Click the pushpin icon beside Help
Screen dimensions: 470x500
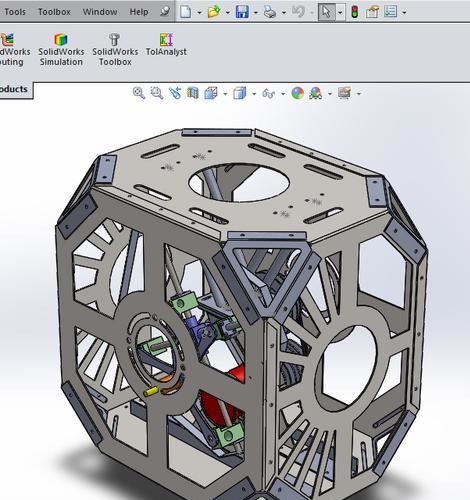165,12
